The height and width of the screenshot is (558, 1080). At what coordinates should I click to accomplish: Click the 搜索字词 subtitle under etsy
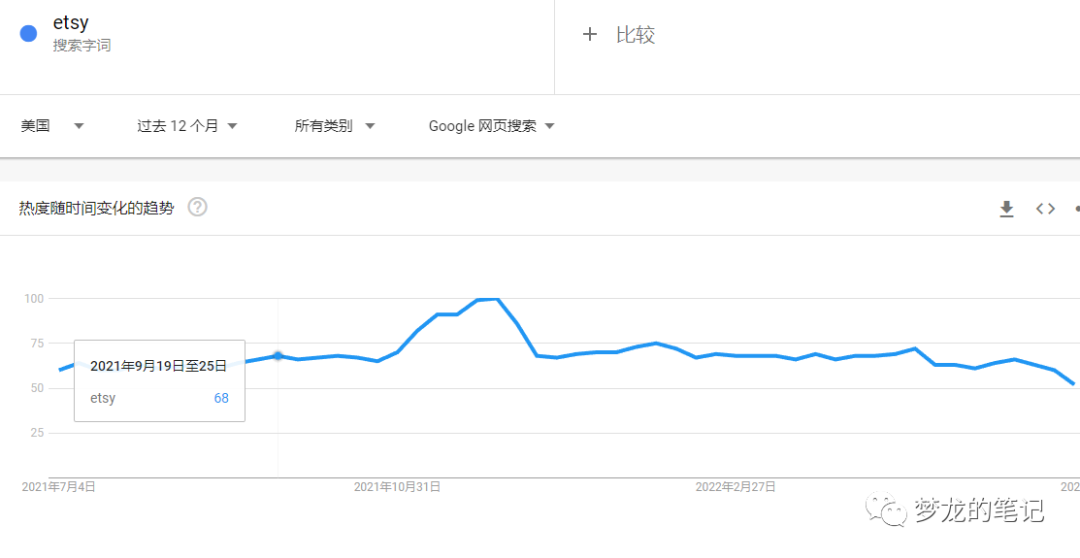82,46
